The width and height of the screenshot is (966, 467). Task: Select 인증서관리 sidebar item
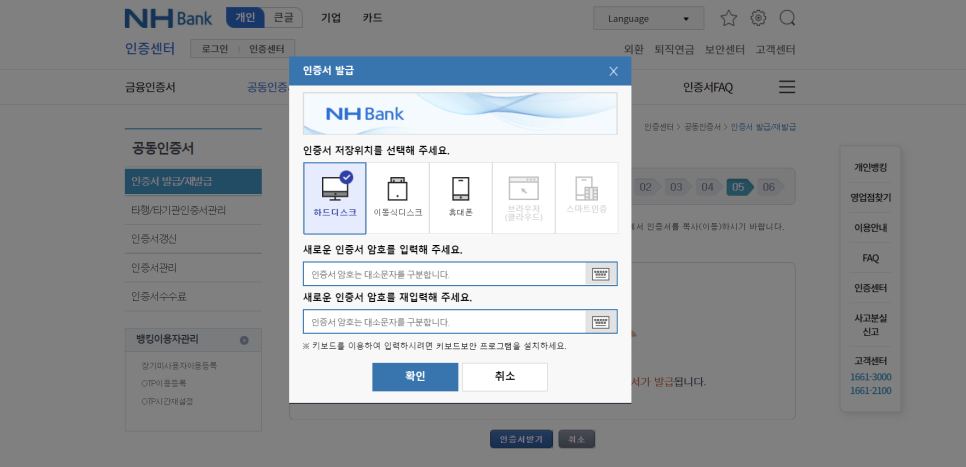(193, 268)
